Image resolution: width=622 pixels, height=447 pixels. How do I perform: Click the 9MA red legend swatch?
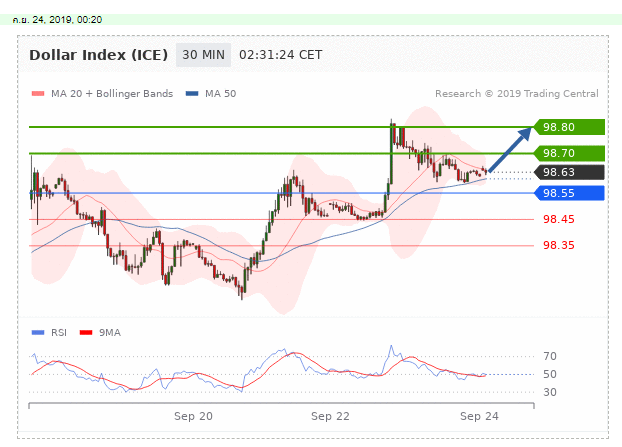pyautogui.click(x=86, y=333)
